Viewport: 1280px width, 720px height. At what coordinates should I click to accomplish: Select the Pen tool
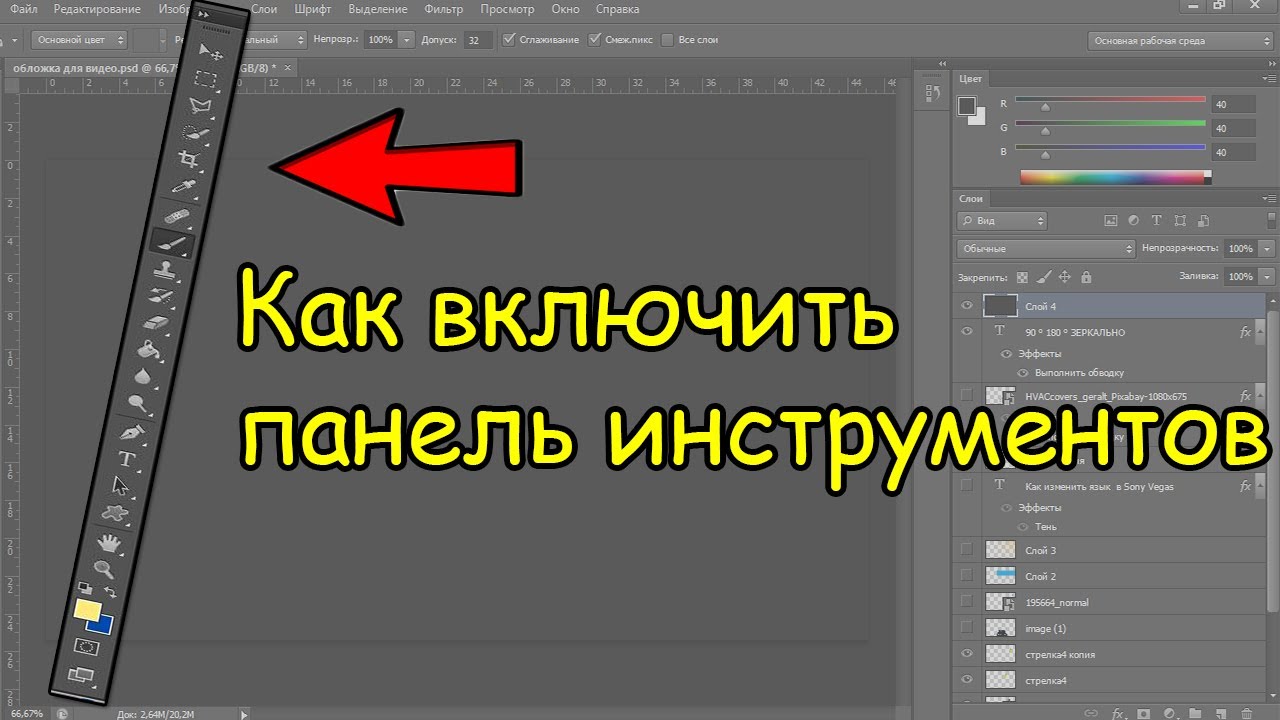133,432
